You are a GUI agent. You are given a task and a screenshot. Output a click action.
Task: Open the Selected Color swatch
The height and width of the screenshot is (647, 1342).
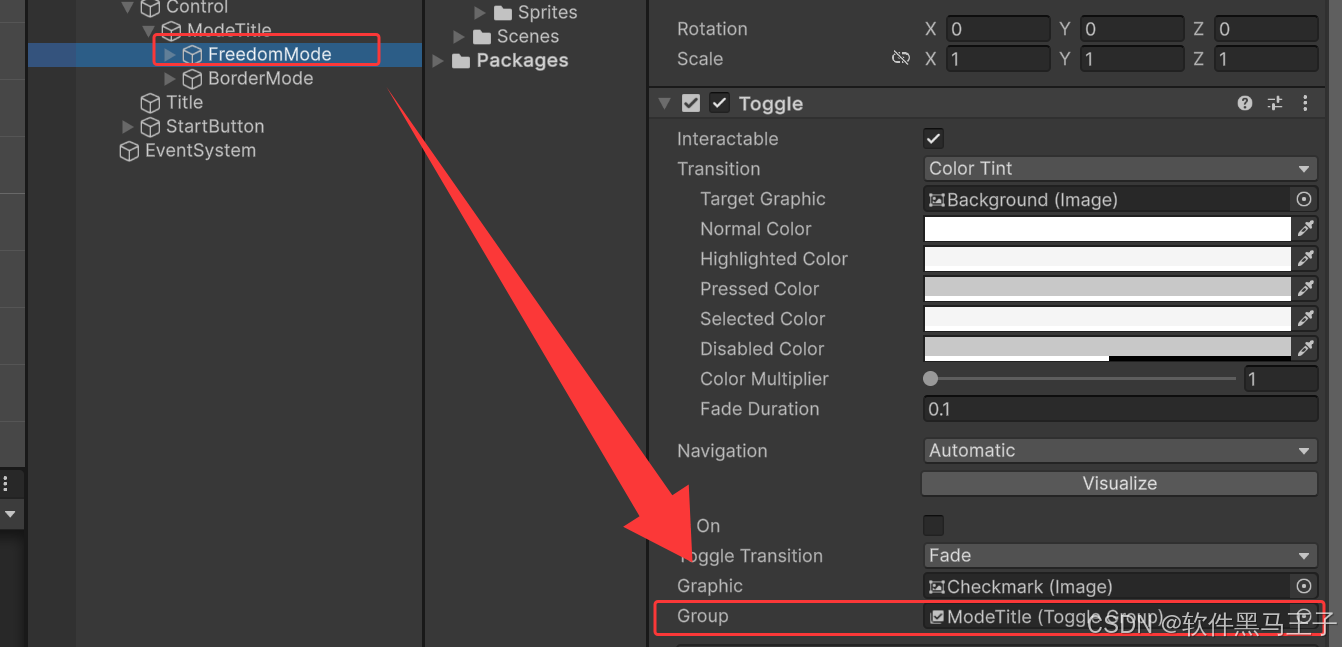(1108, 319)
